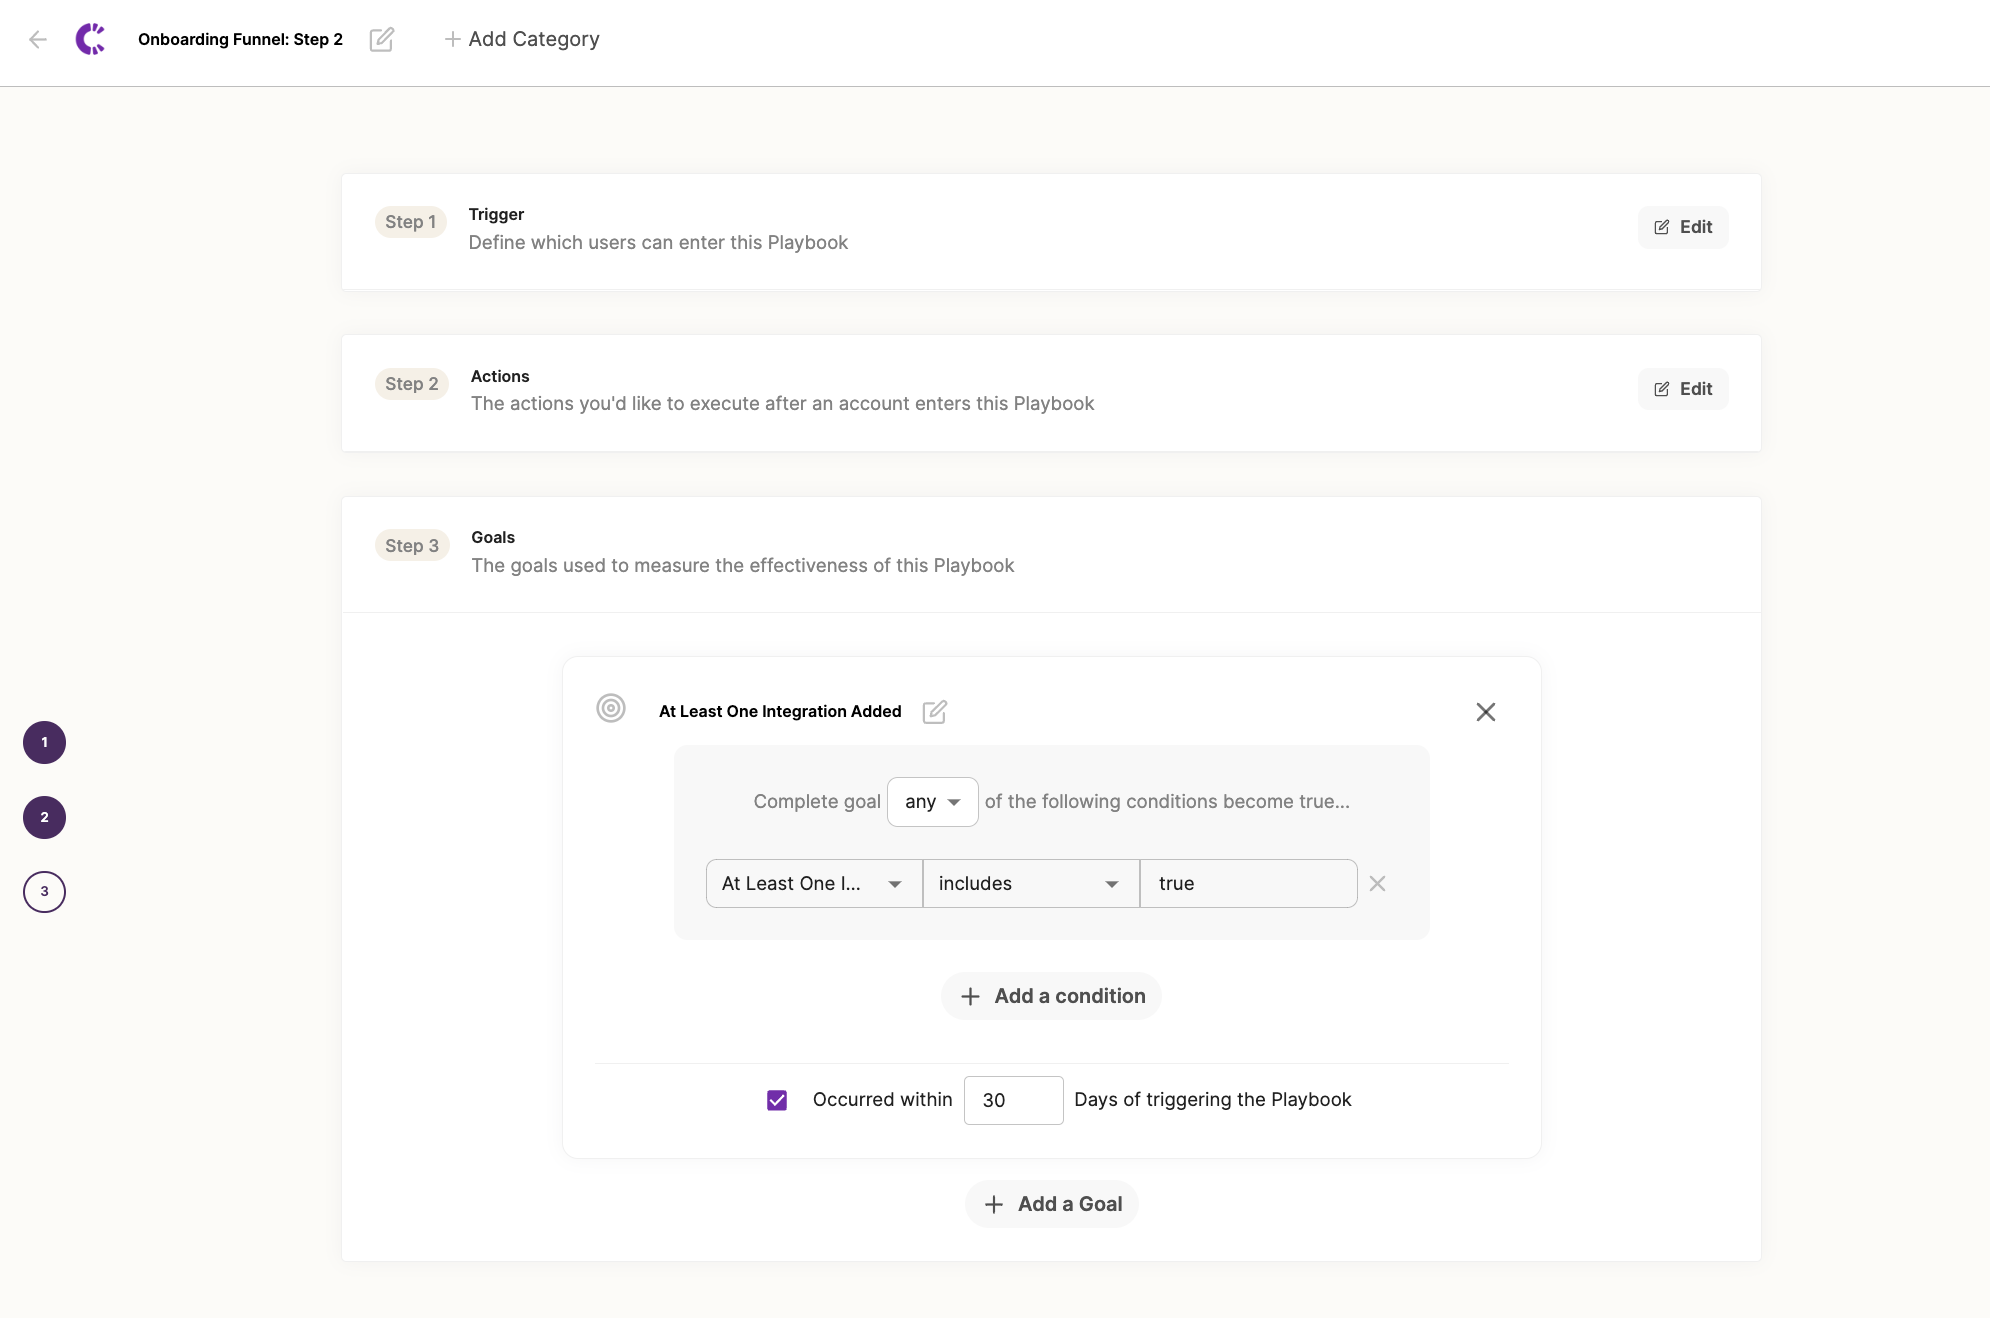Edit the playbook name pencil icon
The image size is (1990, 1318).
tap(381, 39)
